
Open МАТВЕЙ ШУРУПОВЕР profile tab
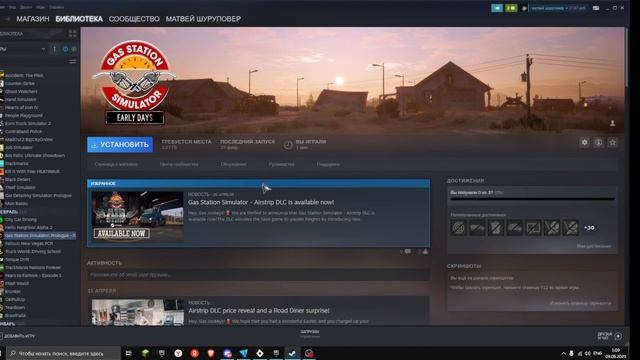pyautogui.click(x=203, y=19)
